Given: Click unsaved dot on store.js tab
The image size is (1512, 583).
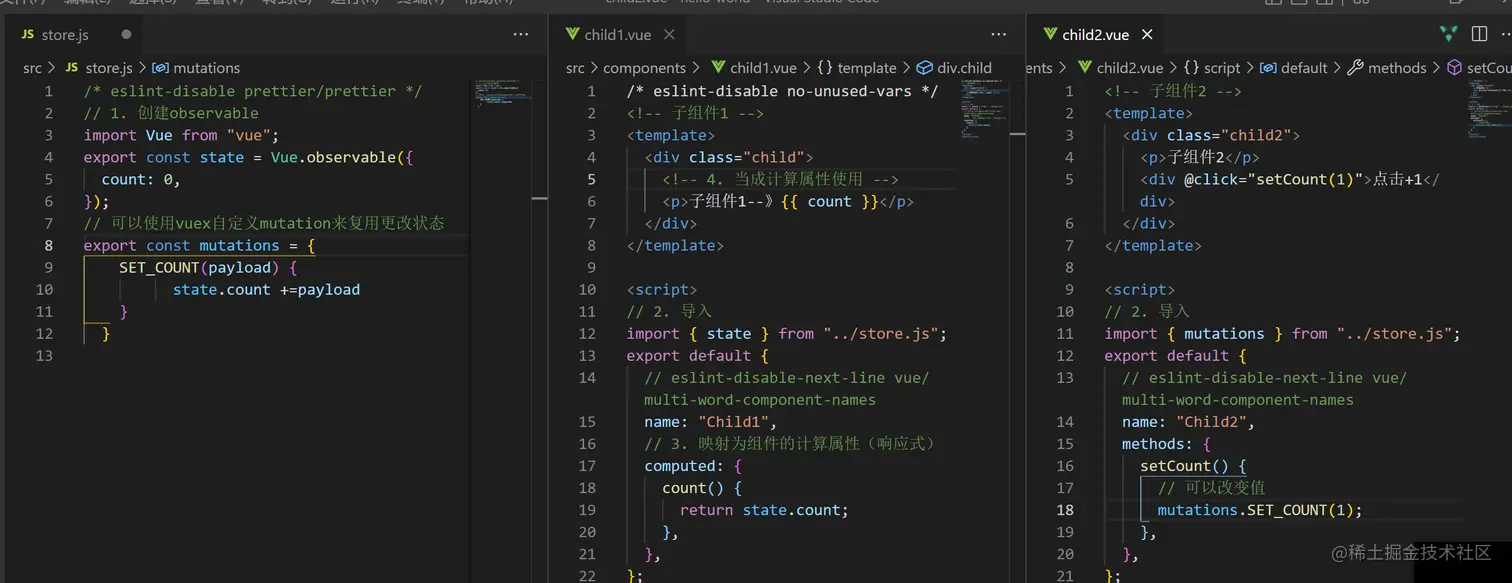Looking at the screenshot, I should pyautogui.click(x=126, y=34).
